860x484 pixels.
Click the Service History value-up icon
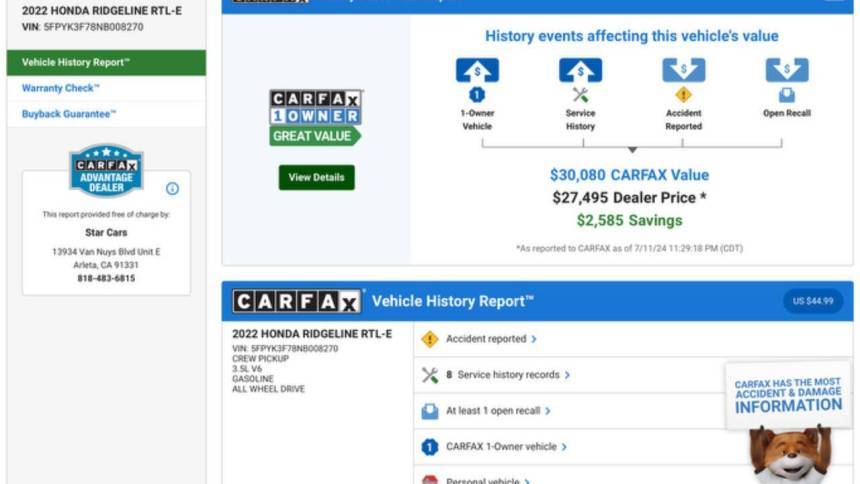coord(580,70)
